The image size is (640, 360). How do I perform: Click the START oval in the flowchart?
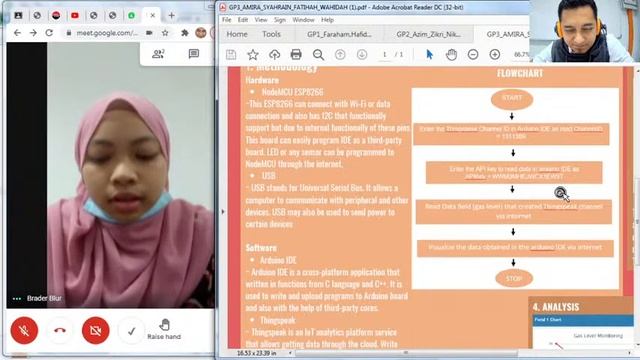(x=512, y=98)
